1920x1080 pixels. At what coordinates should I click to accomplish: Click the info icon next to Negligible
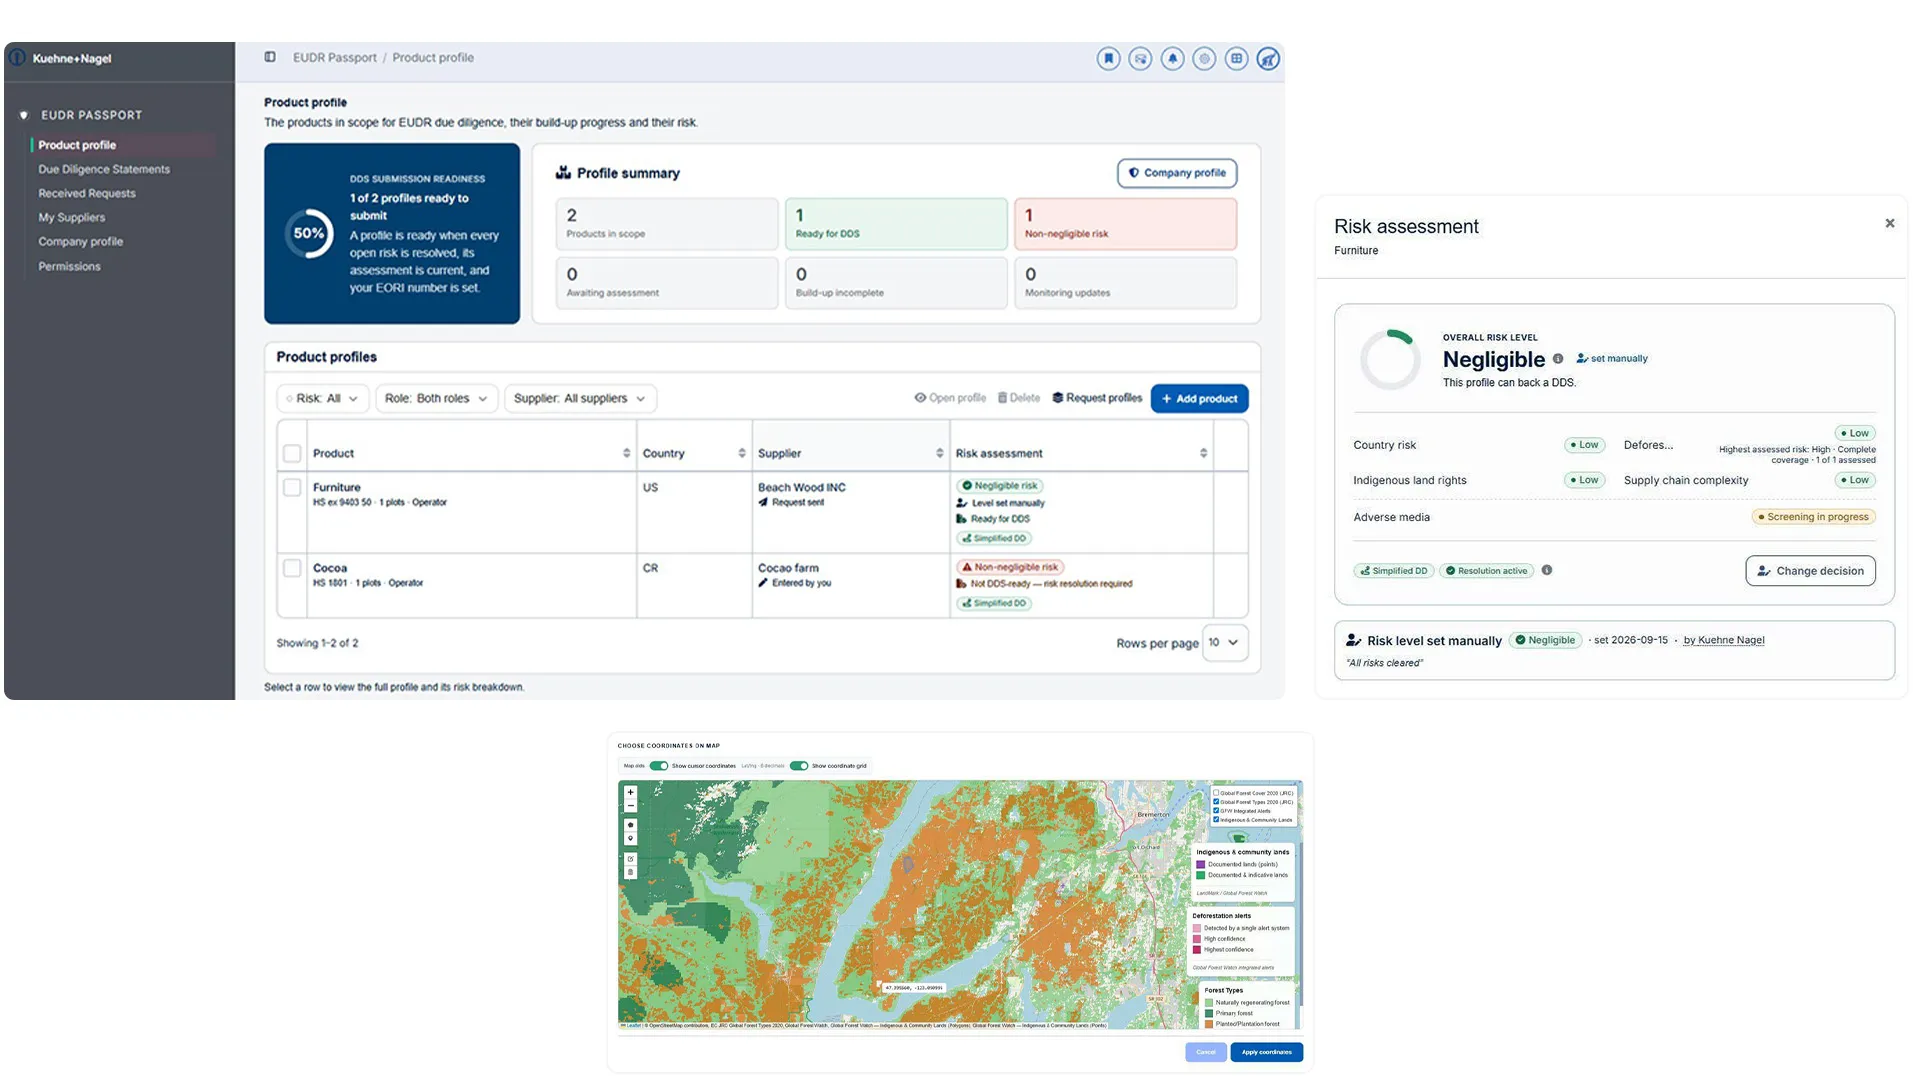[x=1558, y=359]
